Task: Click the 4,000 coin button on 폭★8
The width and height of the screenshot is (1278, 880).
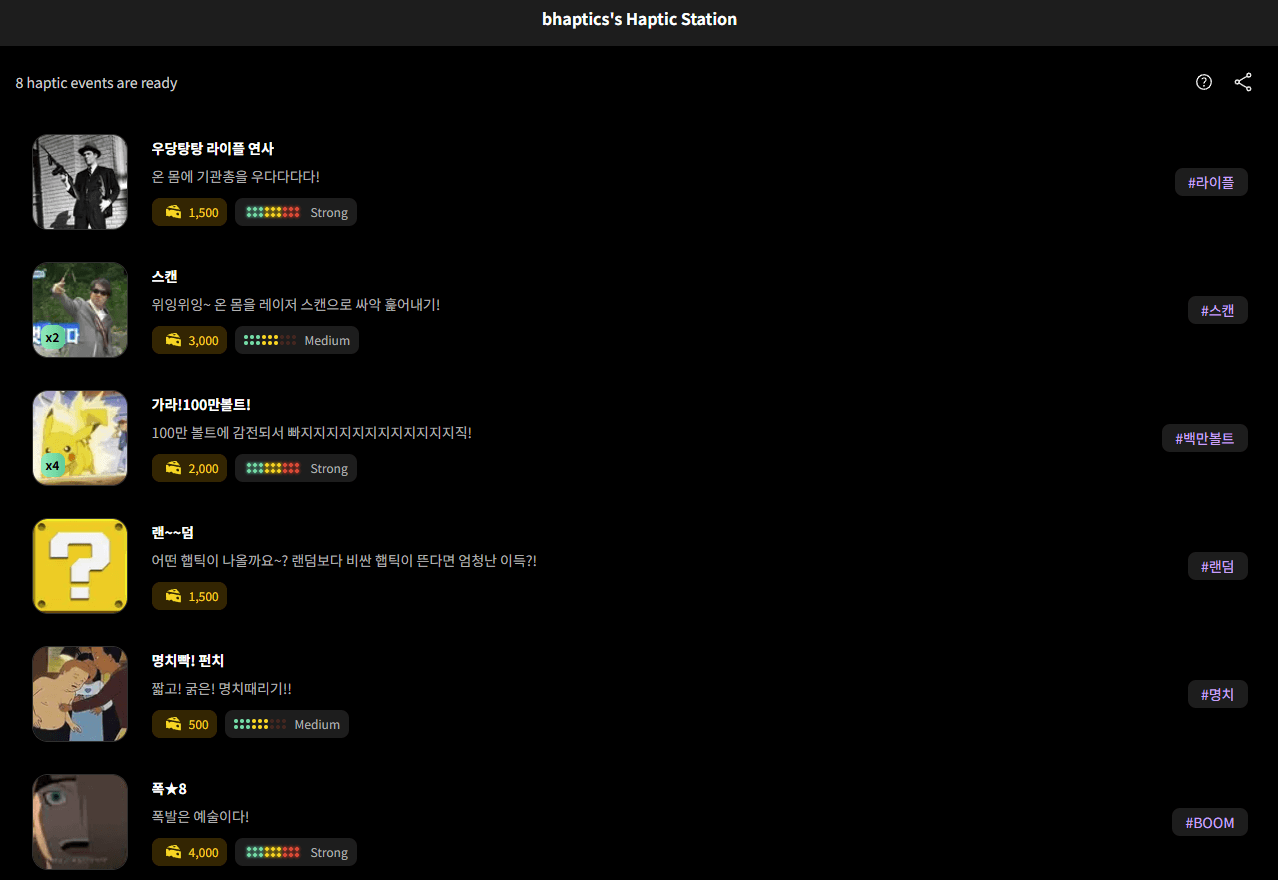Action: [189, 852]
